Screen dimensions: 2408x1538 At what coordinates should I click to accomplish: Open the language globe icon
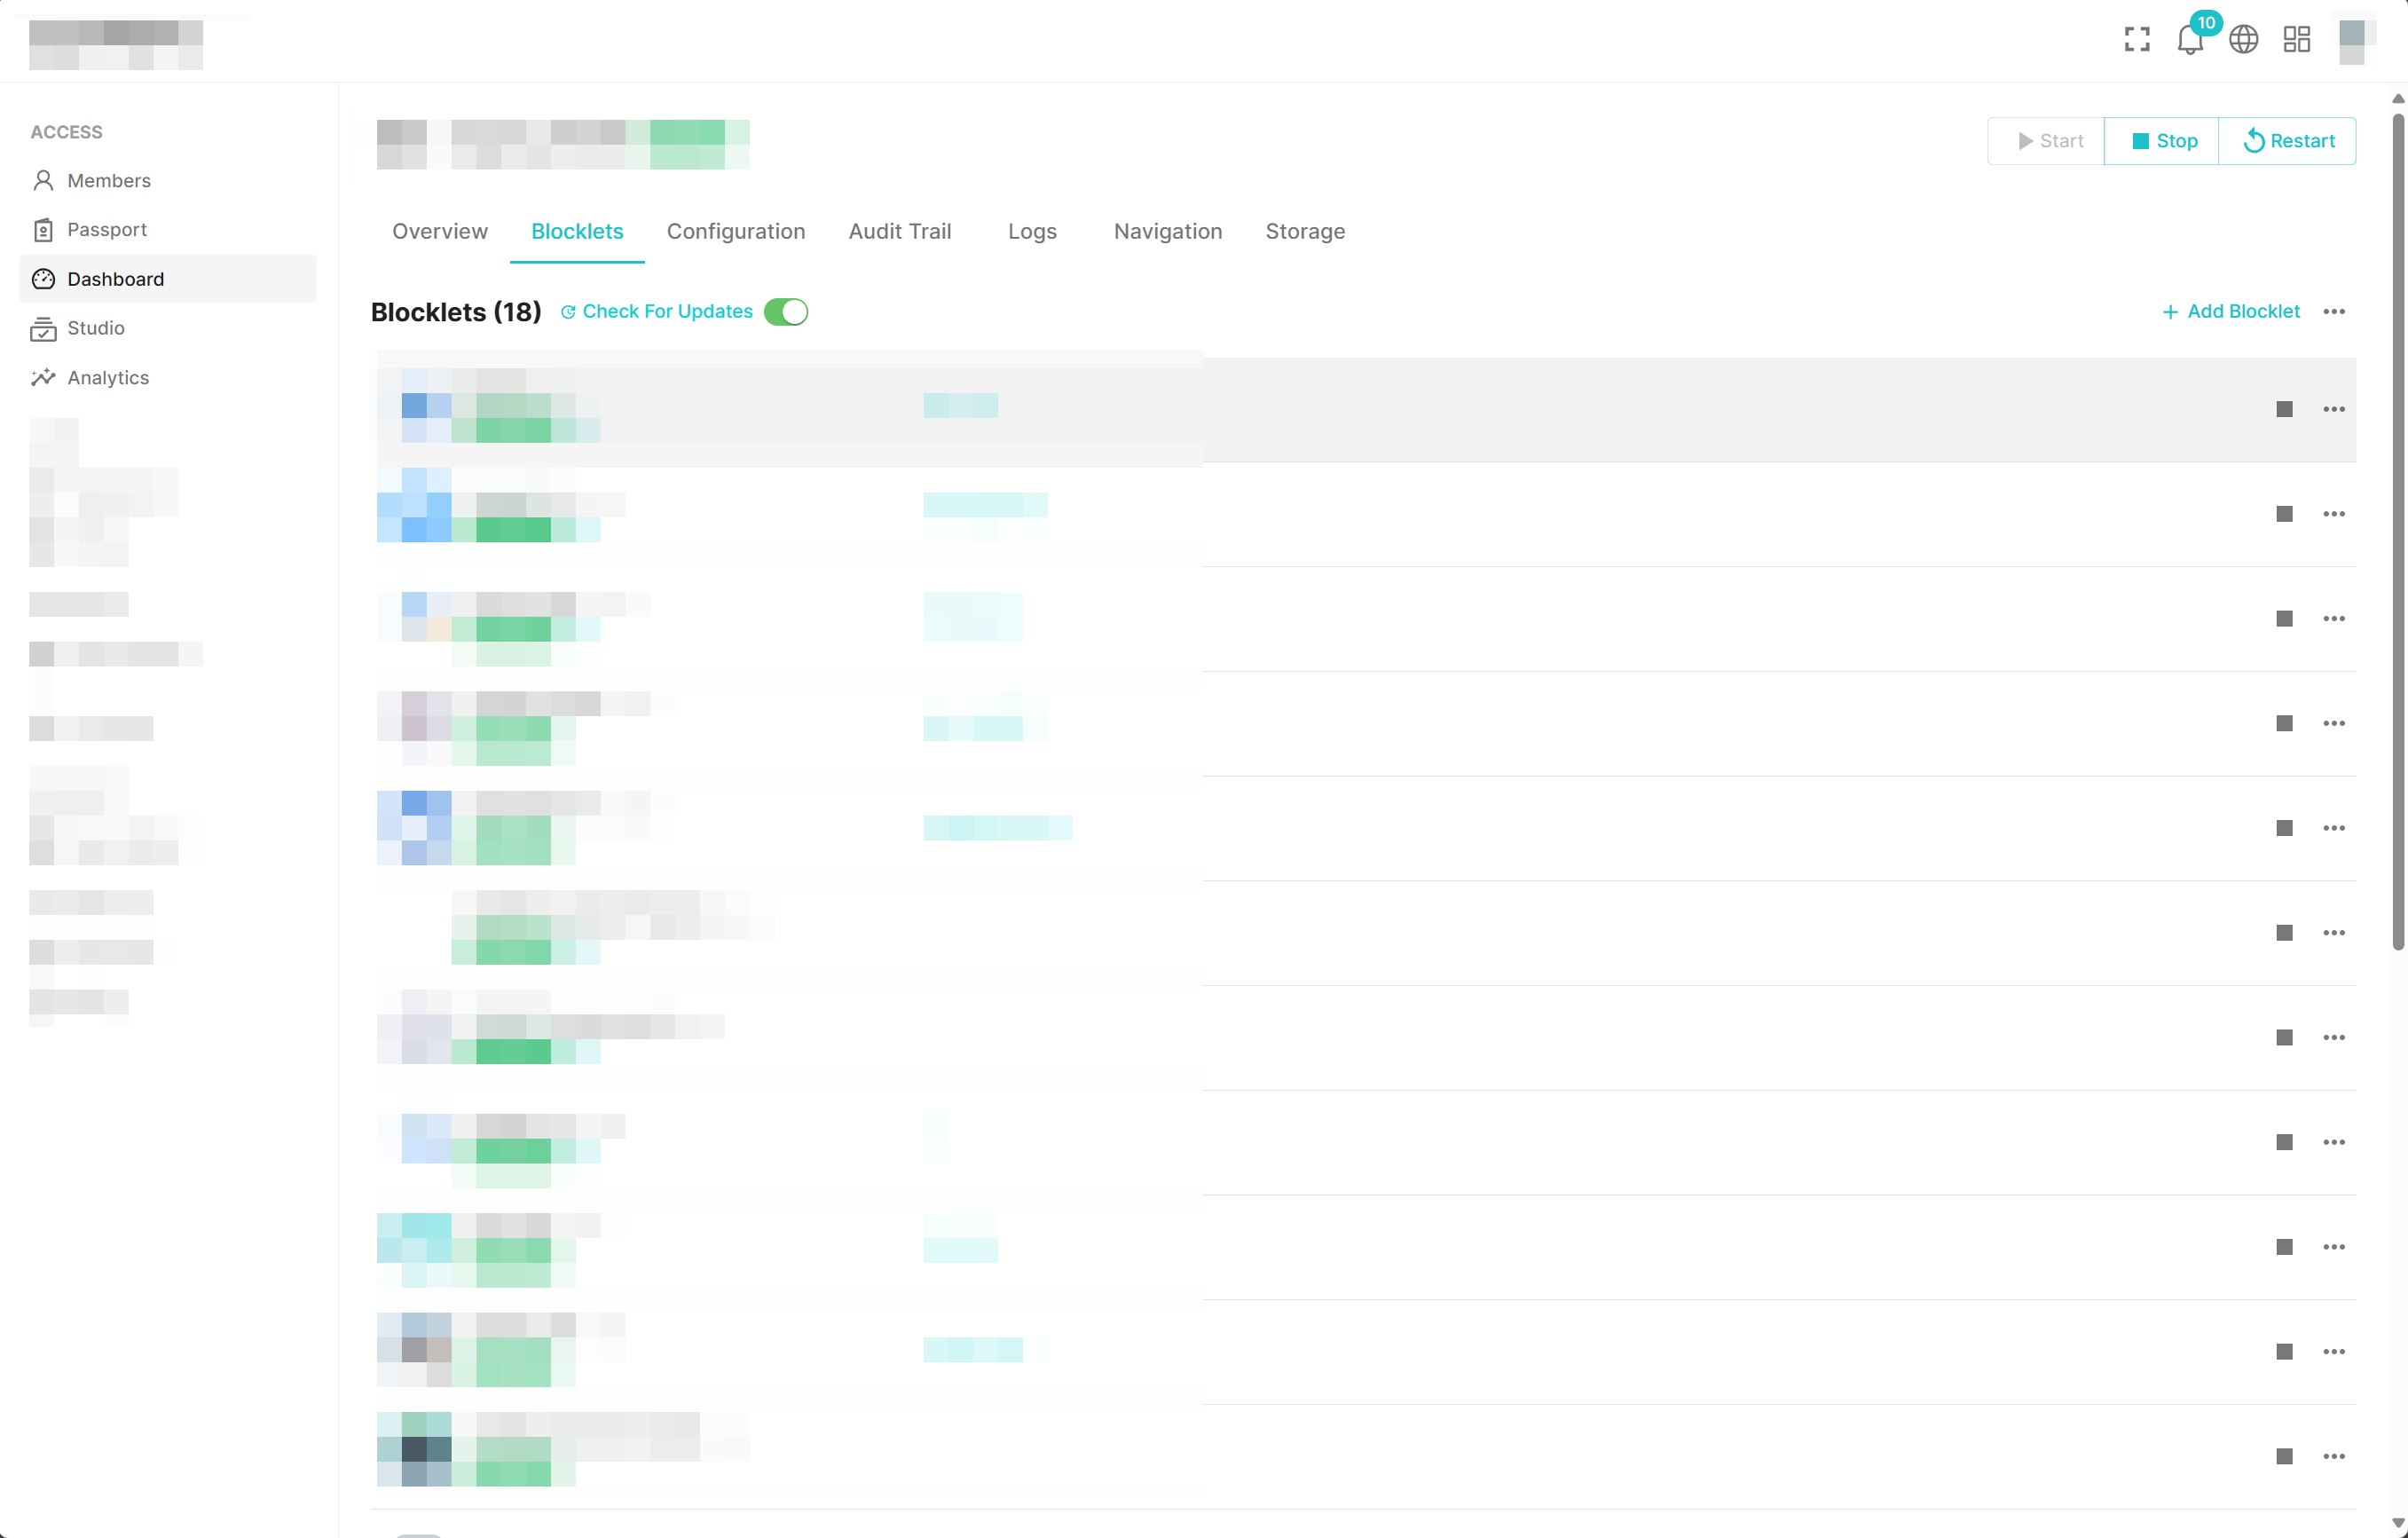pyautogui.click(x=2243, y=40)
